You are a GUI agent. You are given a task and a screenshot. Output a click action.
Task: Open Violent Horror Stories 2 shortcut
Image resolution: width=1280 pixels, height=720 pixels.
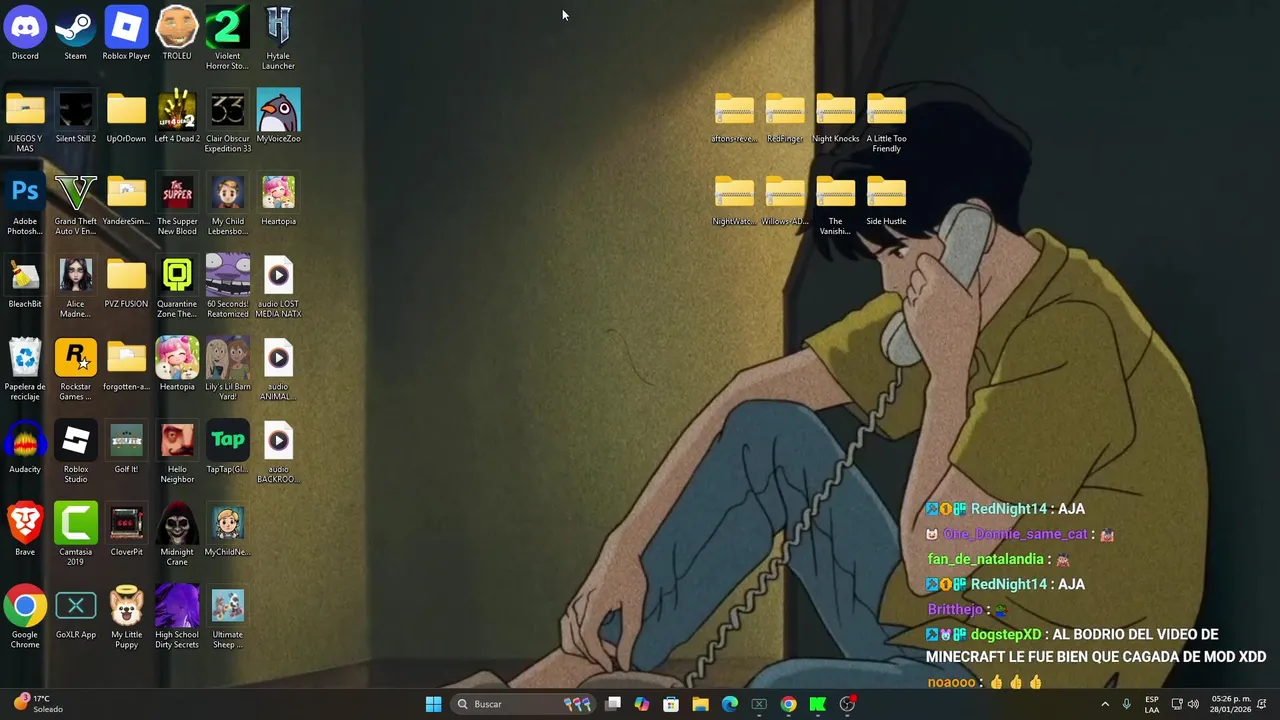(x=227, y=38)
